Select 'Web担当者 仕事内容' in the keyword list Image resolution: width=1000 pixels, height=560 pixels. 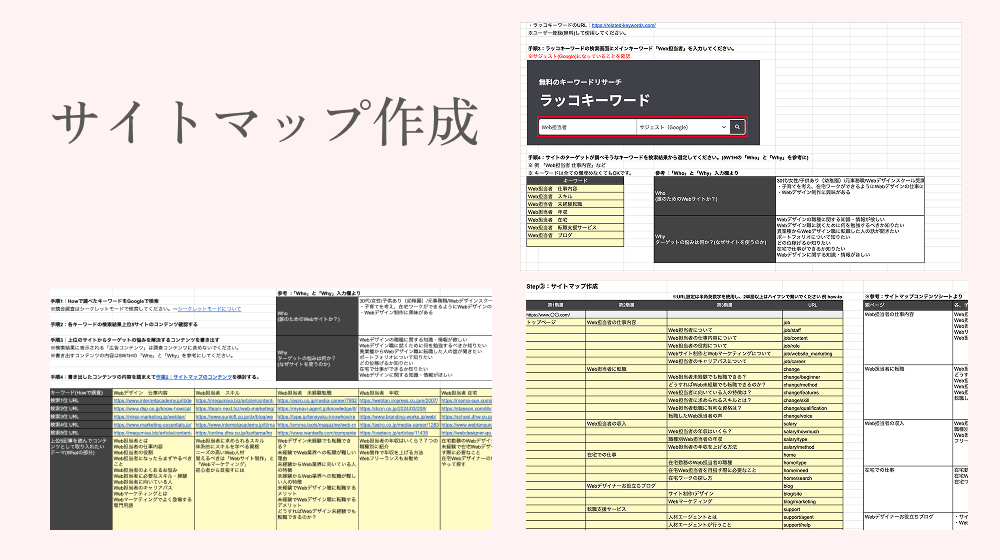(575, 189)
